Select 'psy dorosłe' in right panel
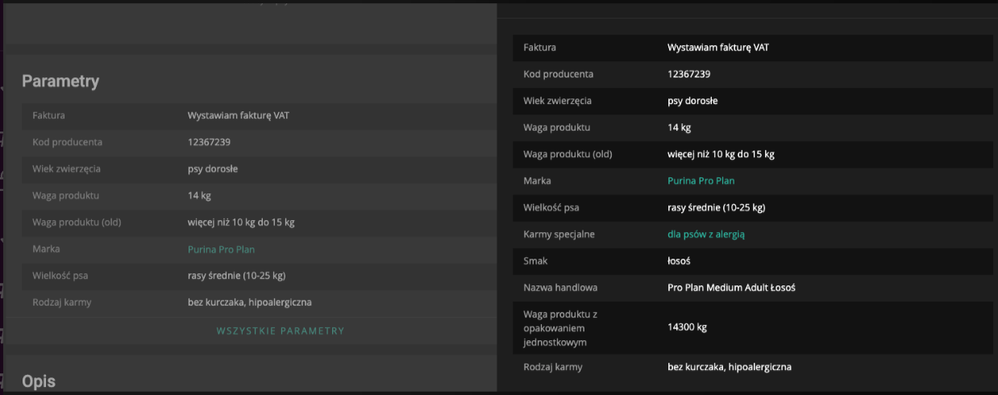 (x=692, y=100)
